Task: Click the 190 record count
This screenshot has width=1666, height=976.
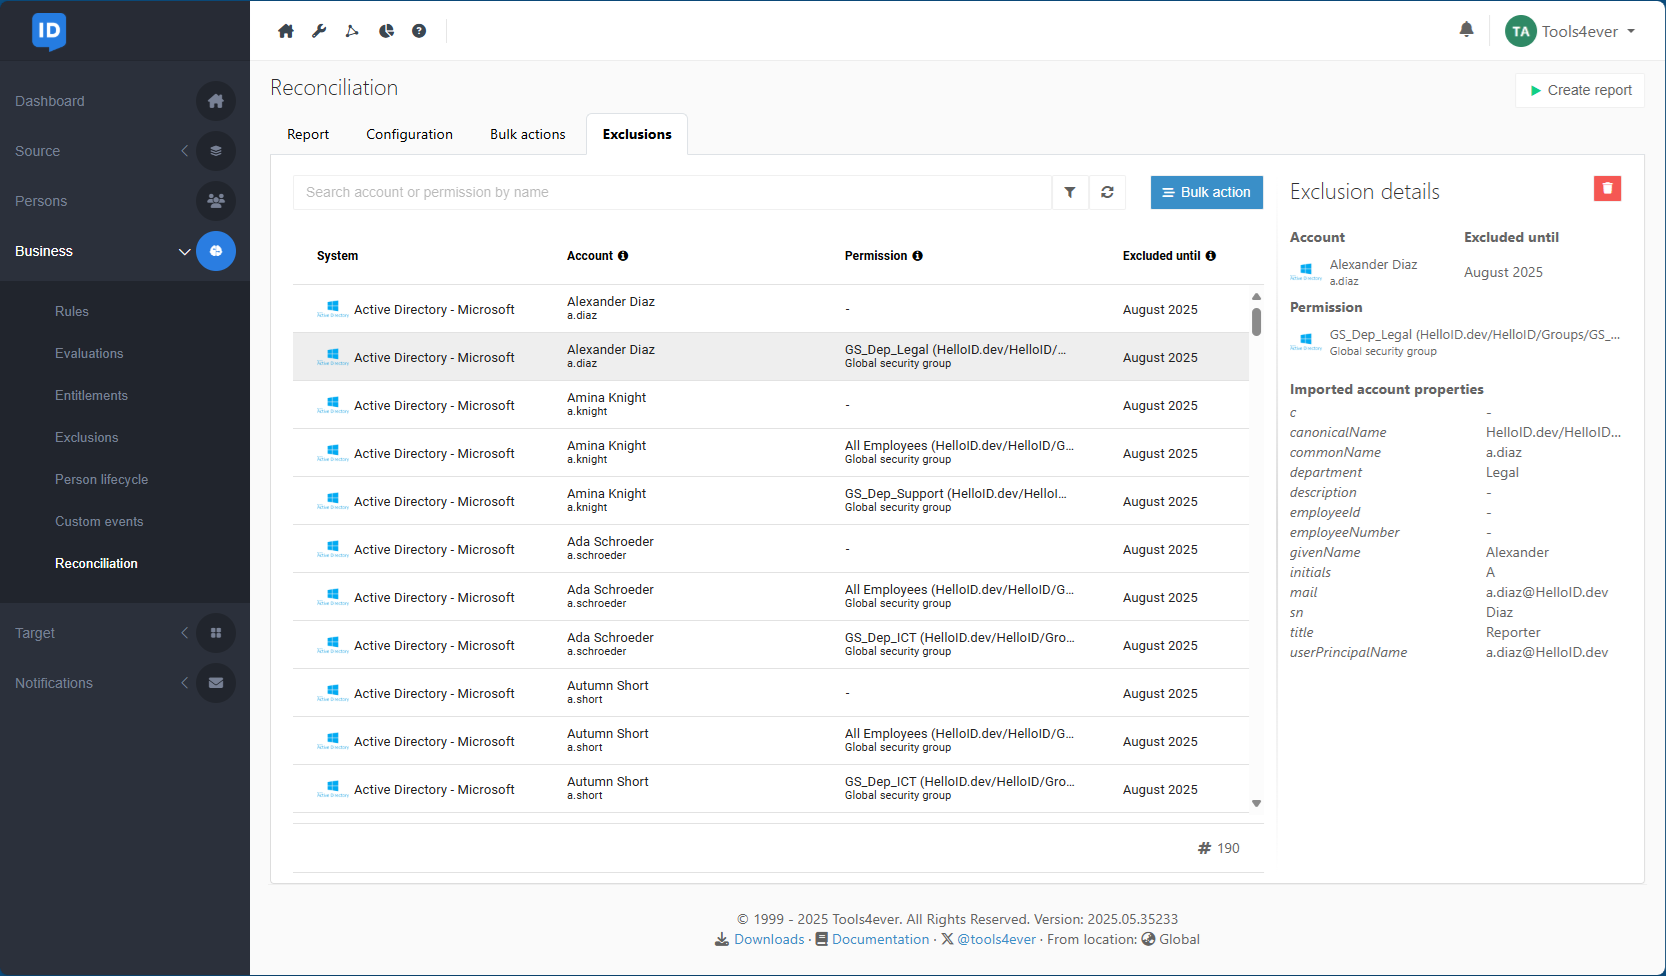Action: pyautogui.click(x=1219, y=848)
